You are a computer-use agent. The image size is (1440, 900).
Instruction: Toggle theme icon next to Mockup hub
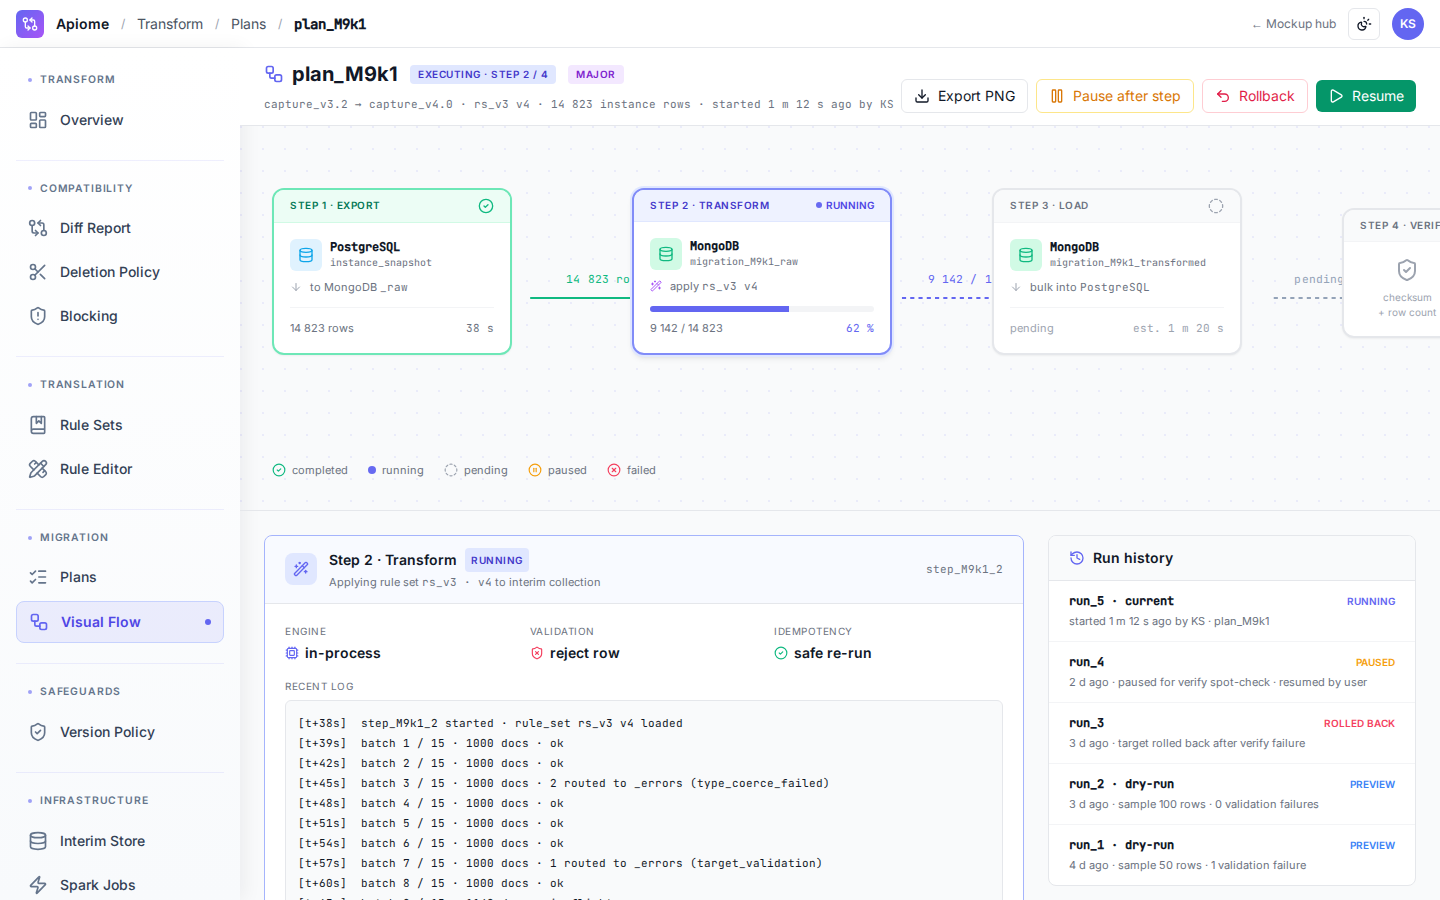(1364, 24)
